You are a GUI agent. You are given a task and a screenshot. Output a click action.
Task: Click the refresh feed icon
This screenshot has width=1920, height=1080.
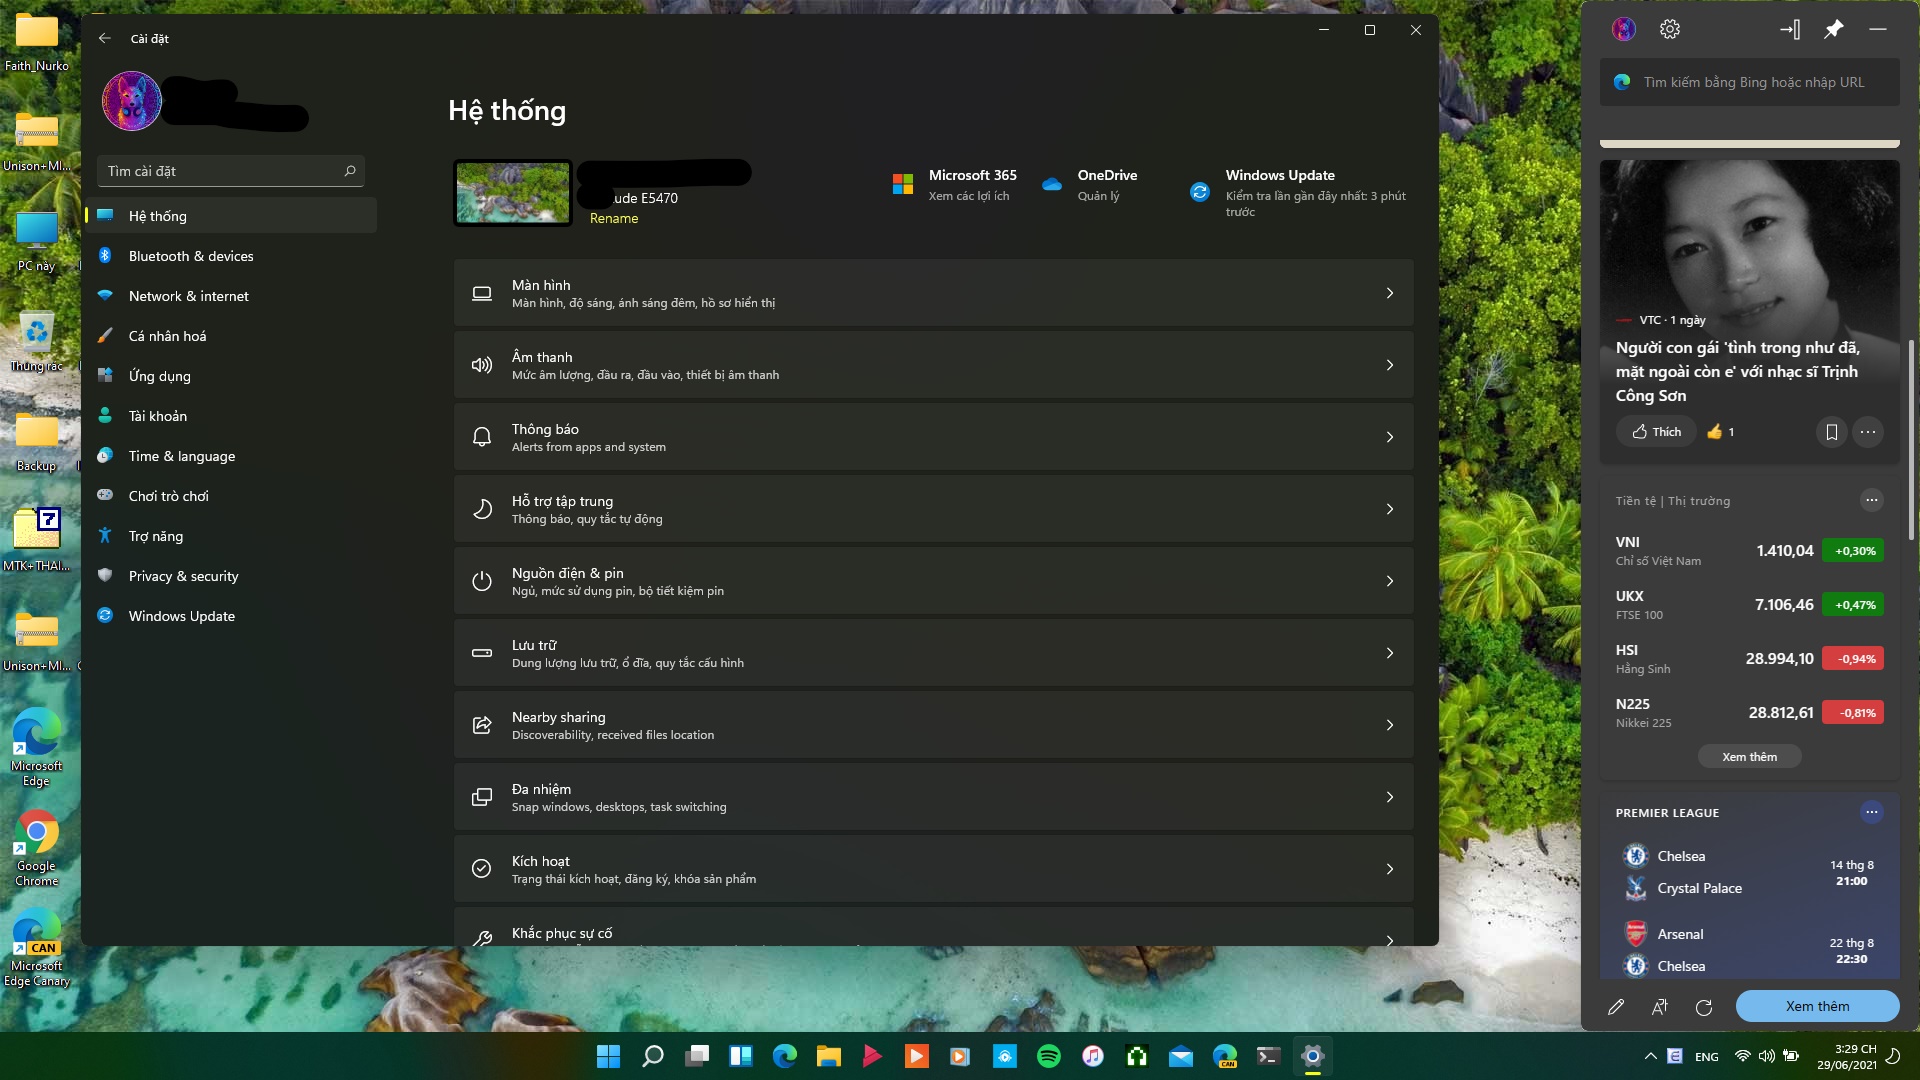point(1704,1007)
